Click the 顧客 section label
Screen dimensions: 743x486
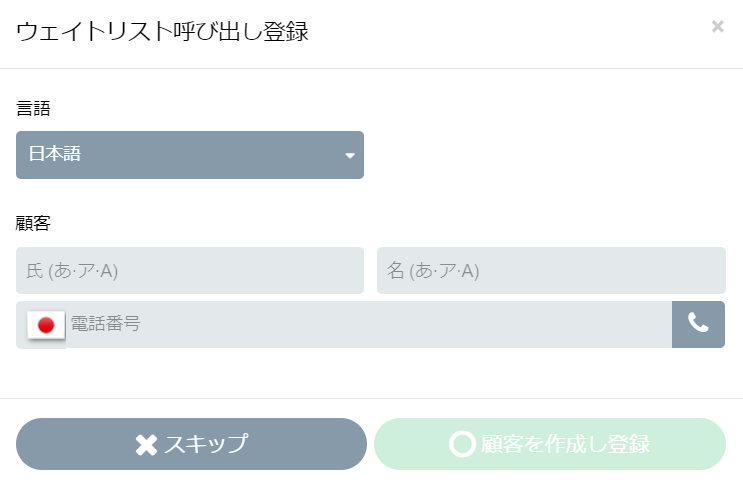tap(33, 223)
